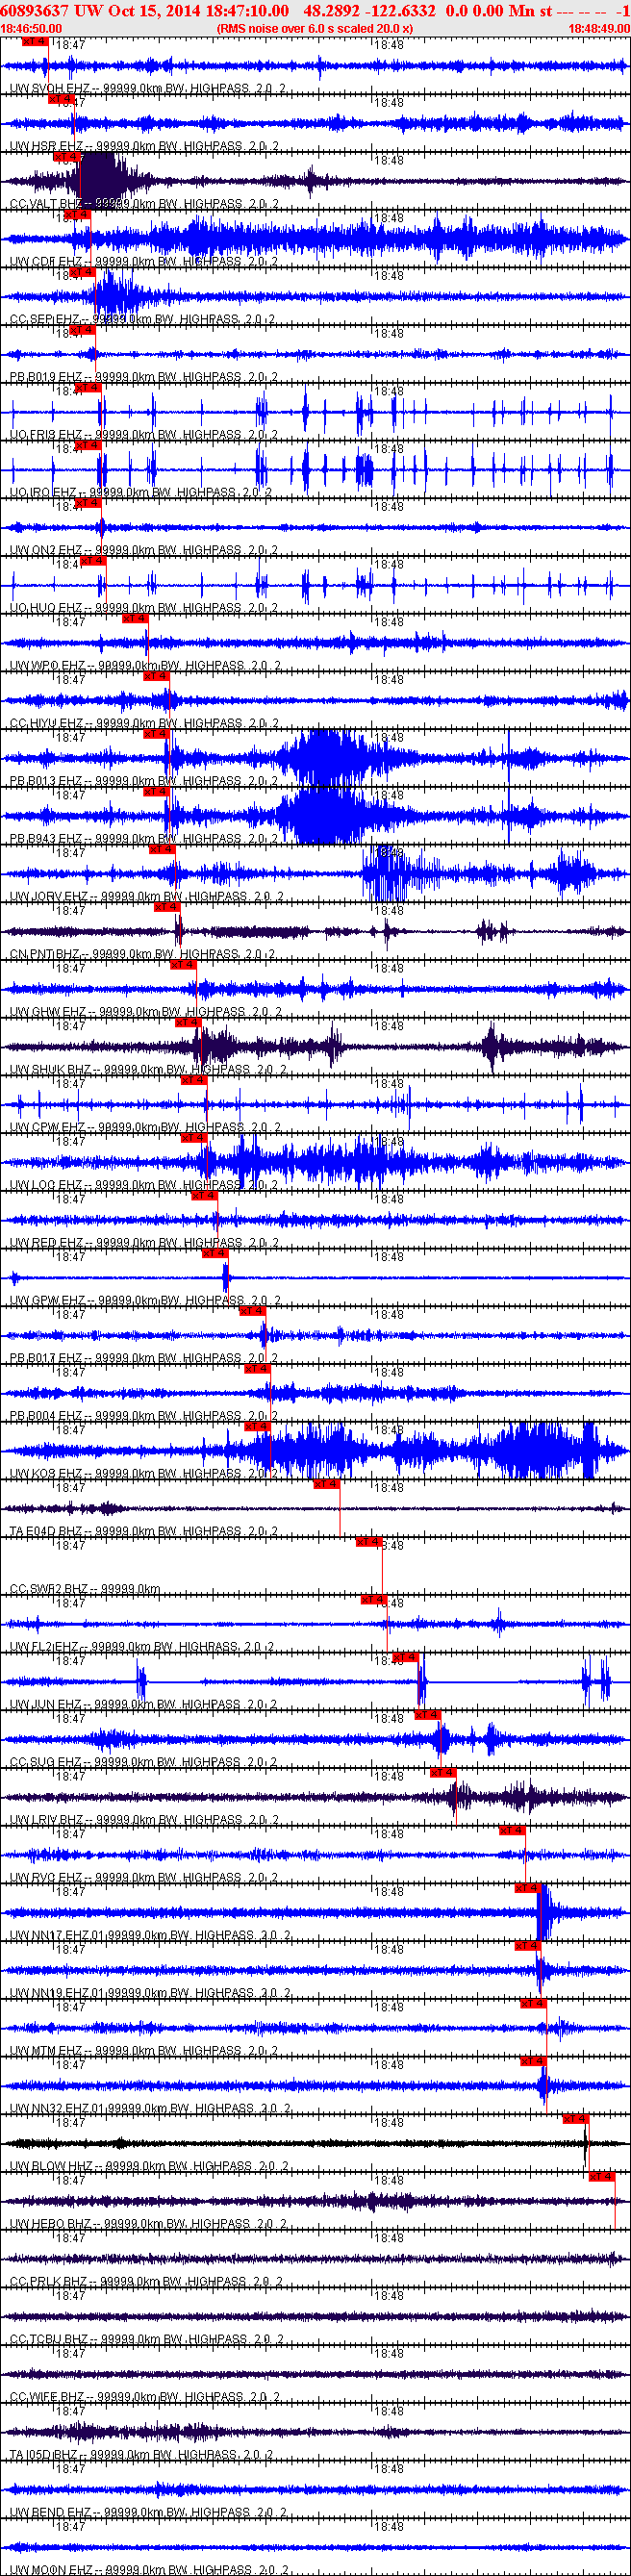The height and width of the screenshot is (2576, 631).
Task: Click the red pick flag on the UW JUN trace
Action: point(404,1658)
